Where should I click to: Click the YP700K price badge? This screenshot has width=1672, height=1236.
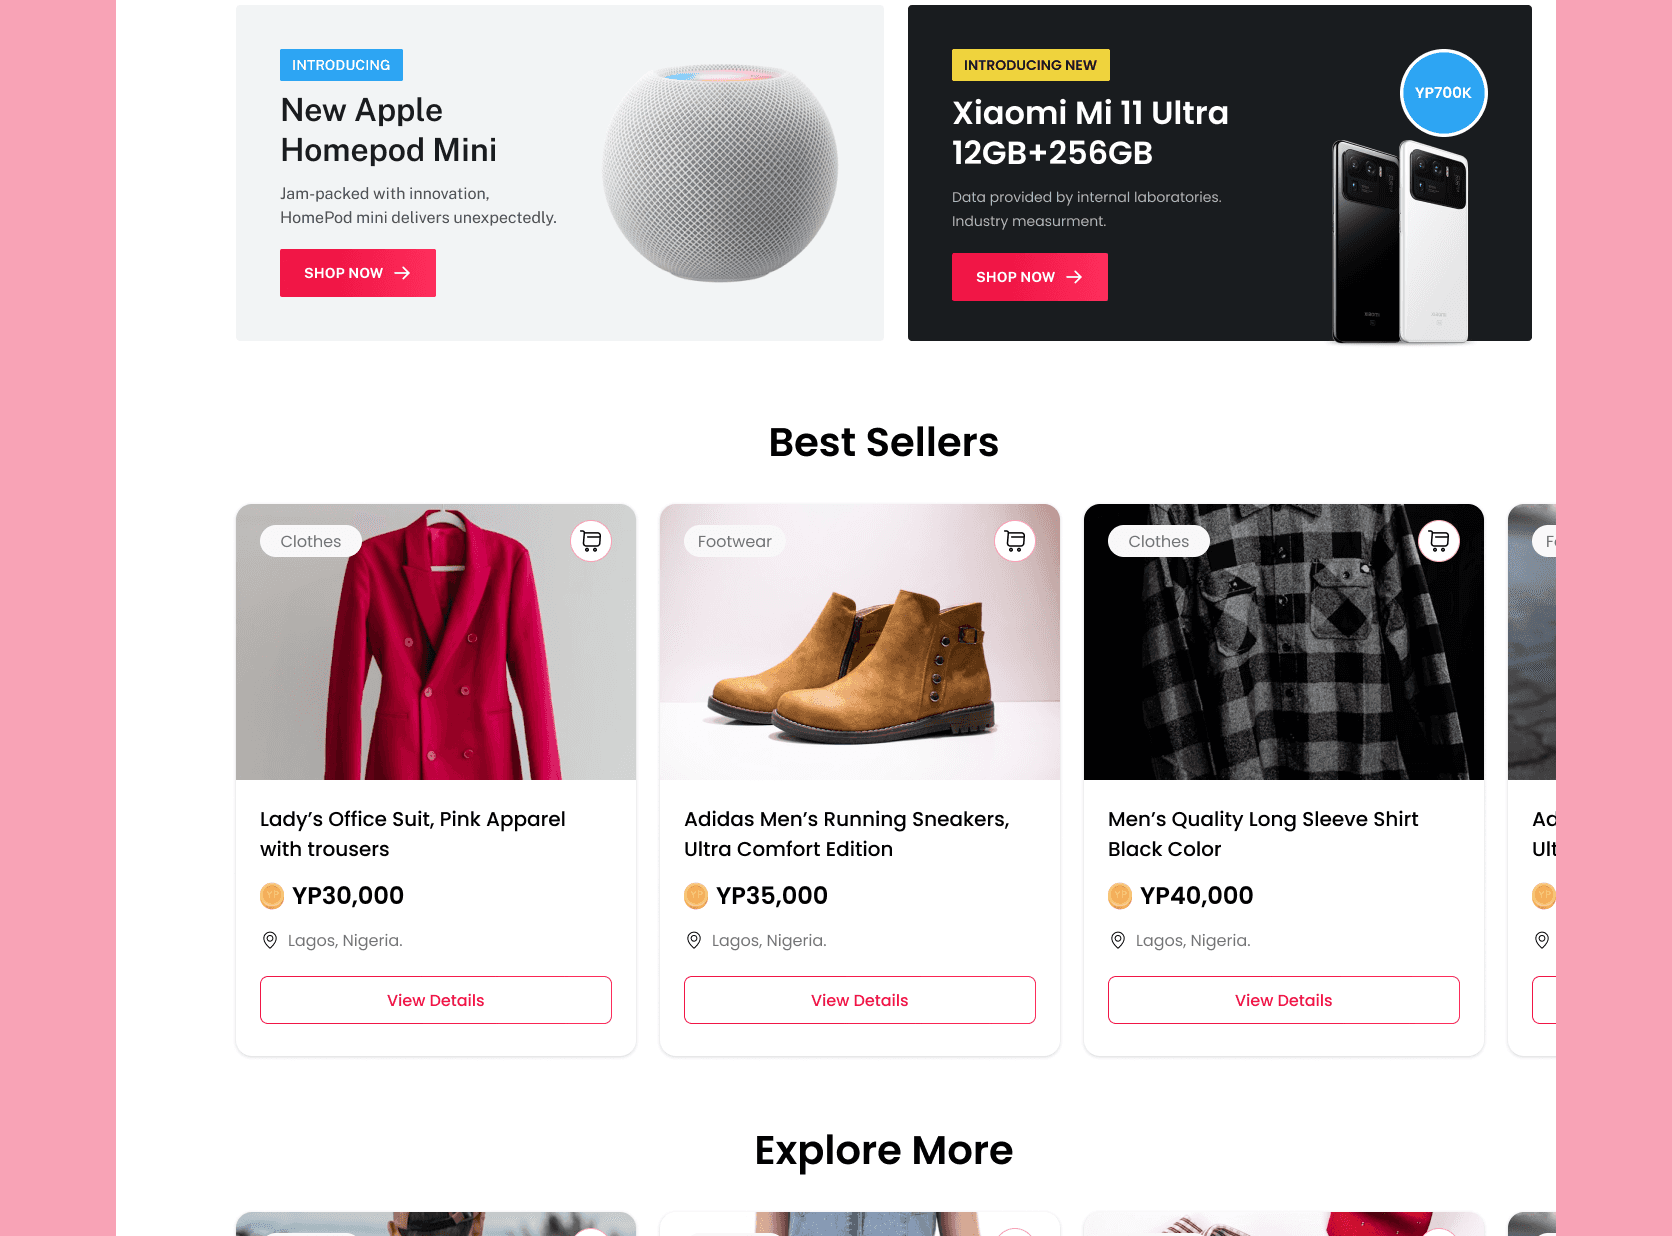(1443, 93)
